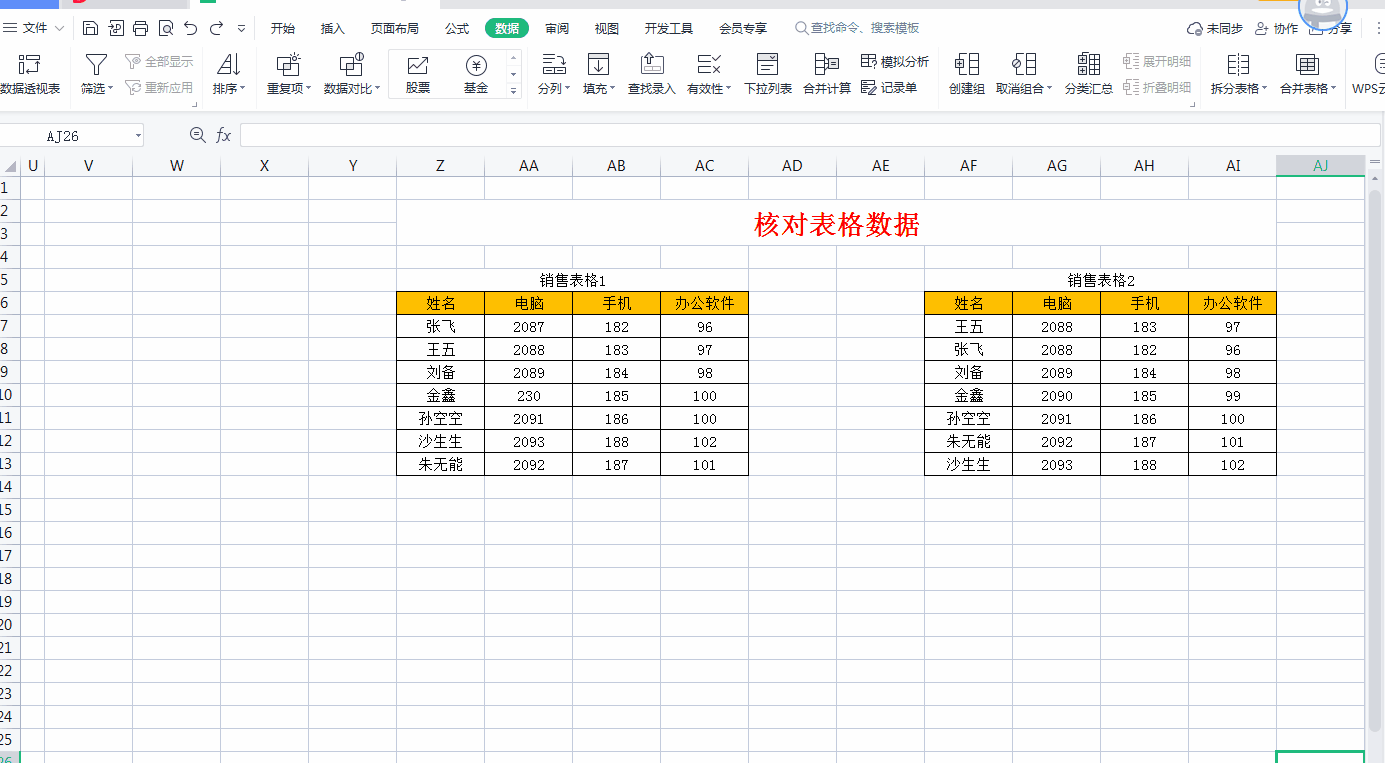Click the 创建组 (create group) icon
This screenshot has width=1385, height=763.
[966, 66]
